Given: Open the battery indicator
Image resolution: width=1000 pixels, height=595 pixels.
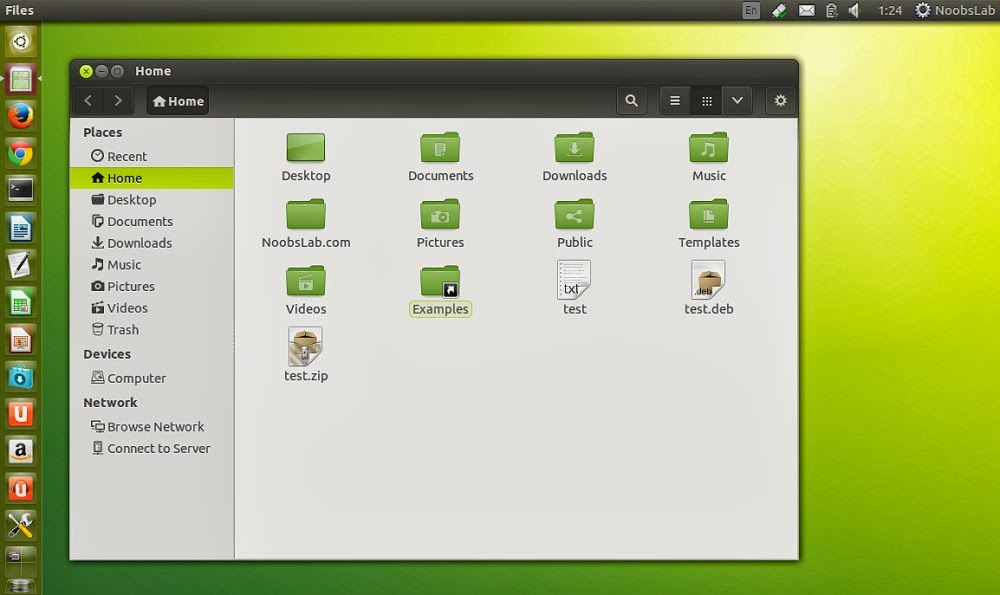Looking at the screenshot, I should tap(831, 10).
